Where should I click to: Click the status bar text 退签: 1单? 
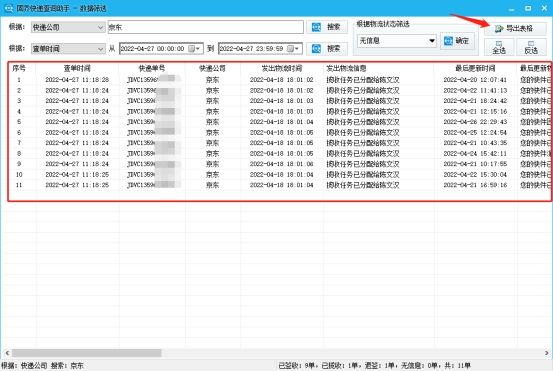tap(380, 365)
